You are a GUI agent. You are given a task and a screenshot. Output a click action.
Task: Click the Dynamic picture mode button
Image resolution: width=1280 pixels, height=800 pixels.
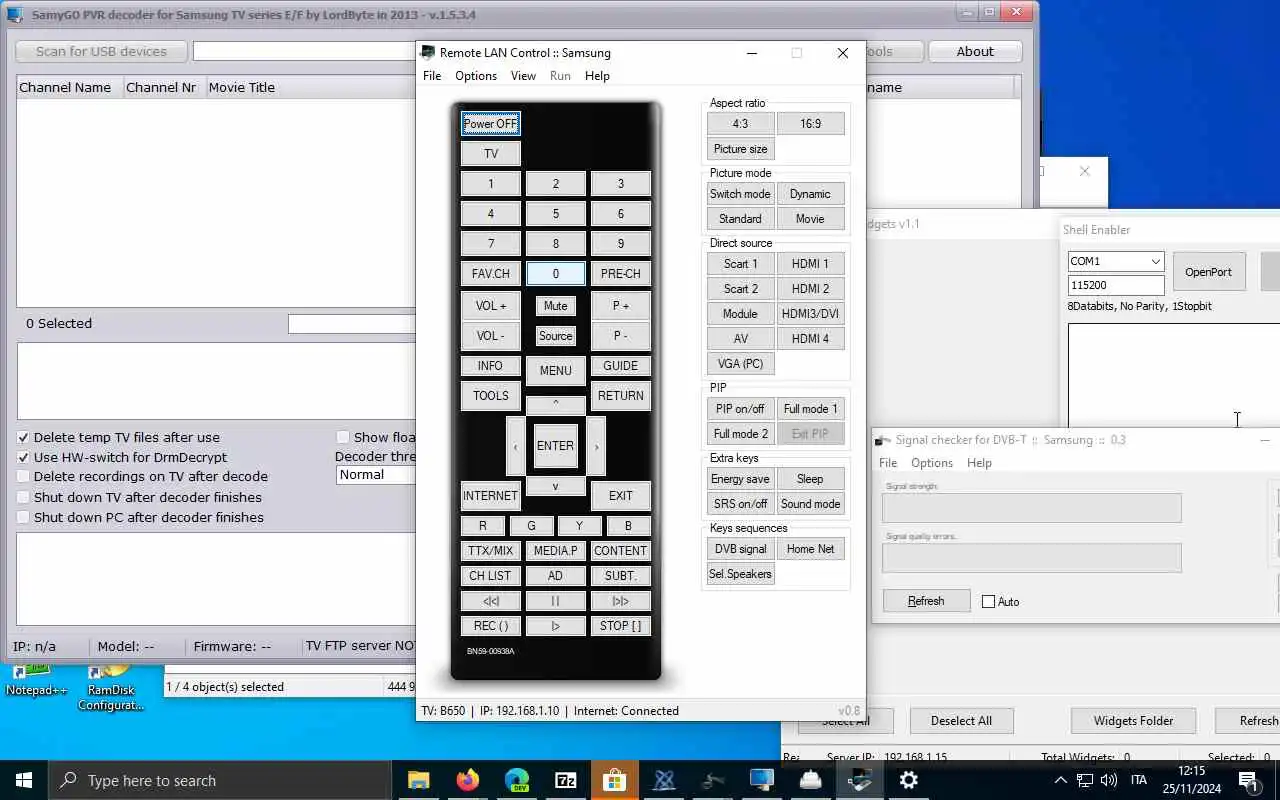pos(810,194)
